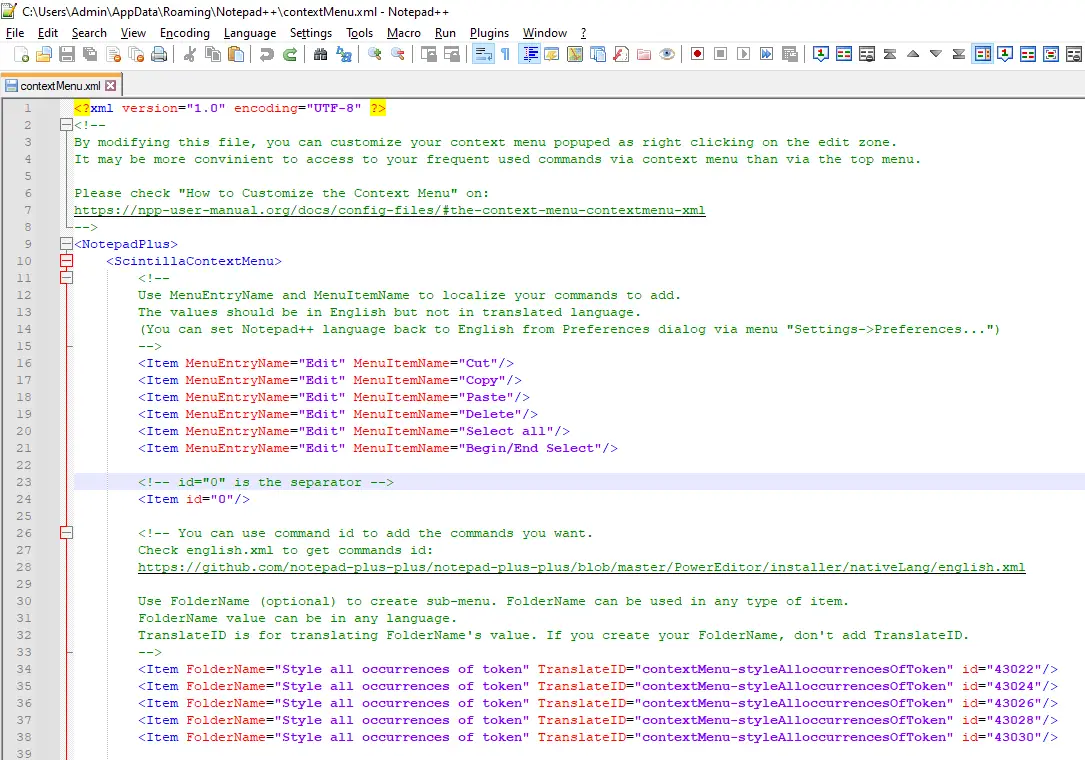Toggle synchronize horizontal scrolling button
Viewport: 1085px width, 760px height.
(452, 54)
